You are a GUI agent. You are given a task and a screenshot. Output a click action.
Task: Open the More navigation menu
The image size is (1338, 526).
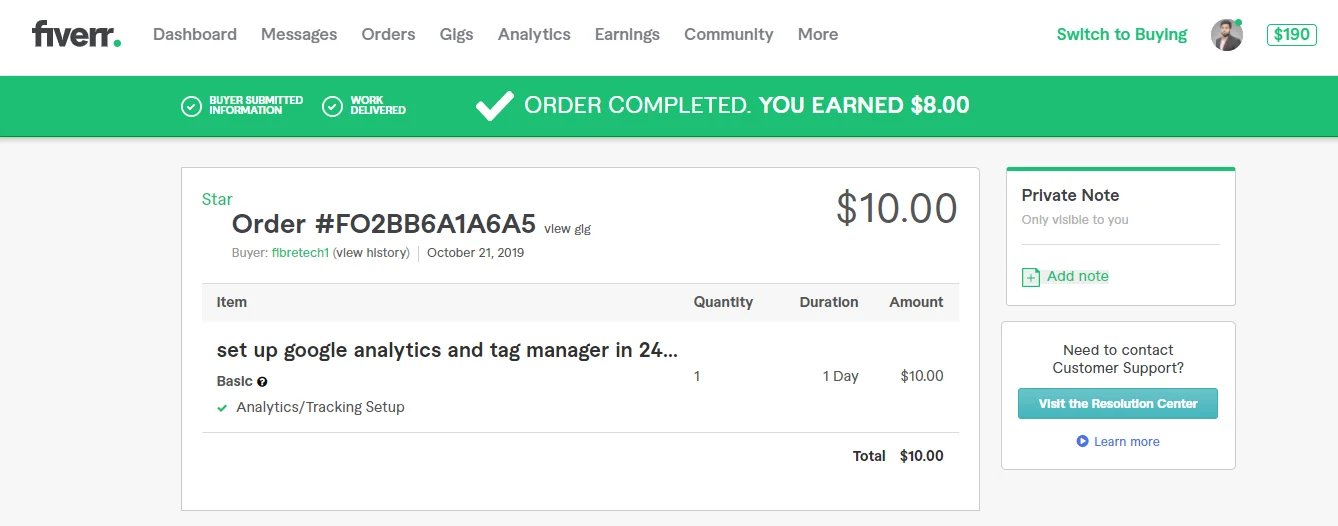817,34
